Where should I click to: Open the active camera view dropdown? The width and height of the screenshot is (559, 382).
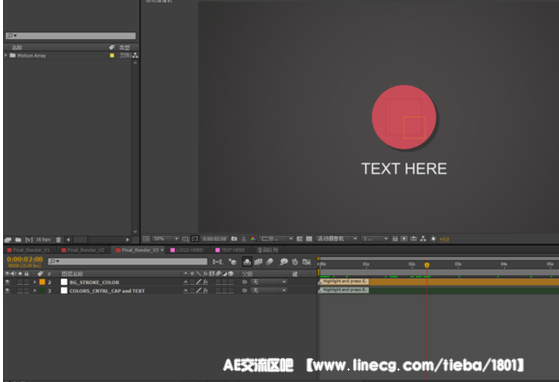coord(337,239)
